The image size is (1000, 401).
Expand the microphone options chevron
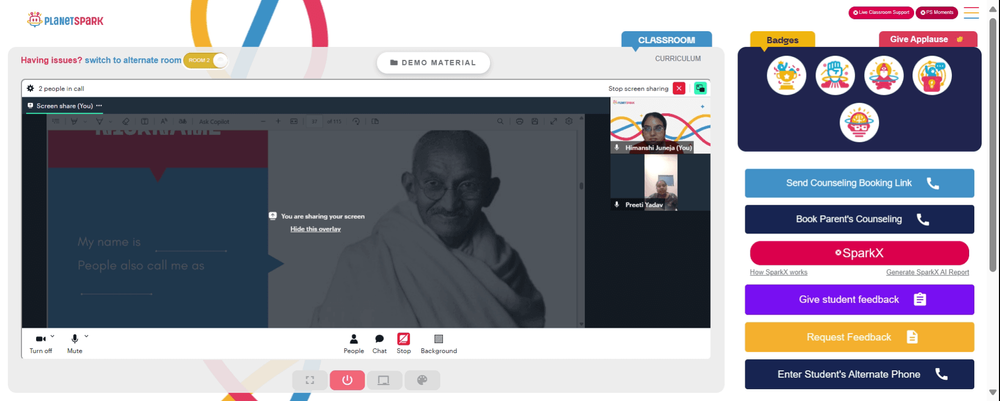tap(86, 336)
